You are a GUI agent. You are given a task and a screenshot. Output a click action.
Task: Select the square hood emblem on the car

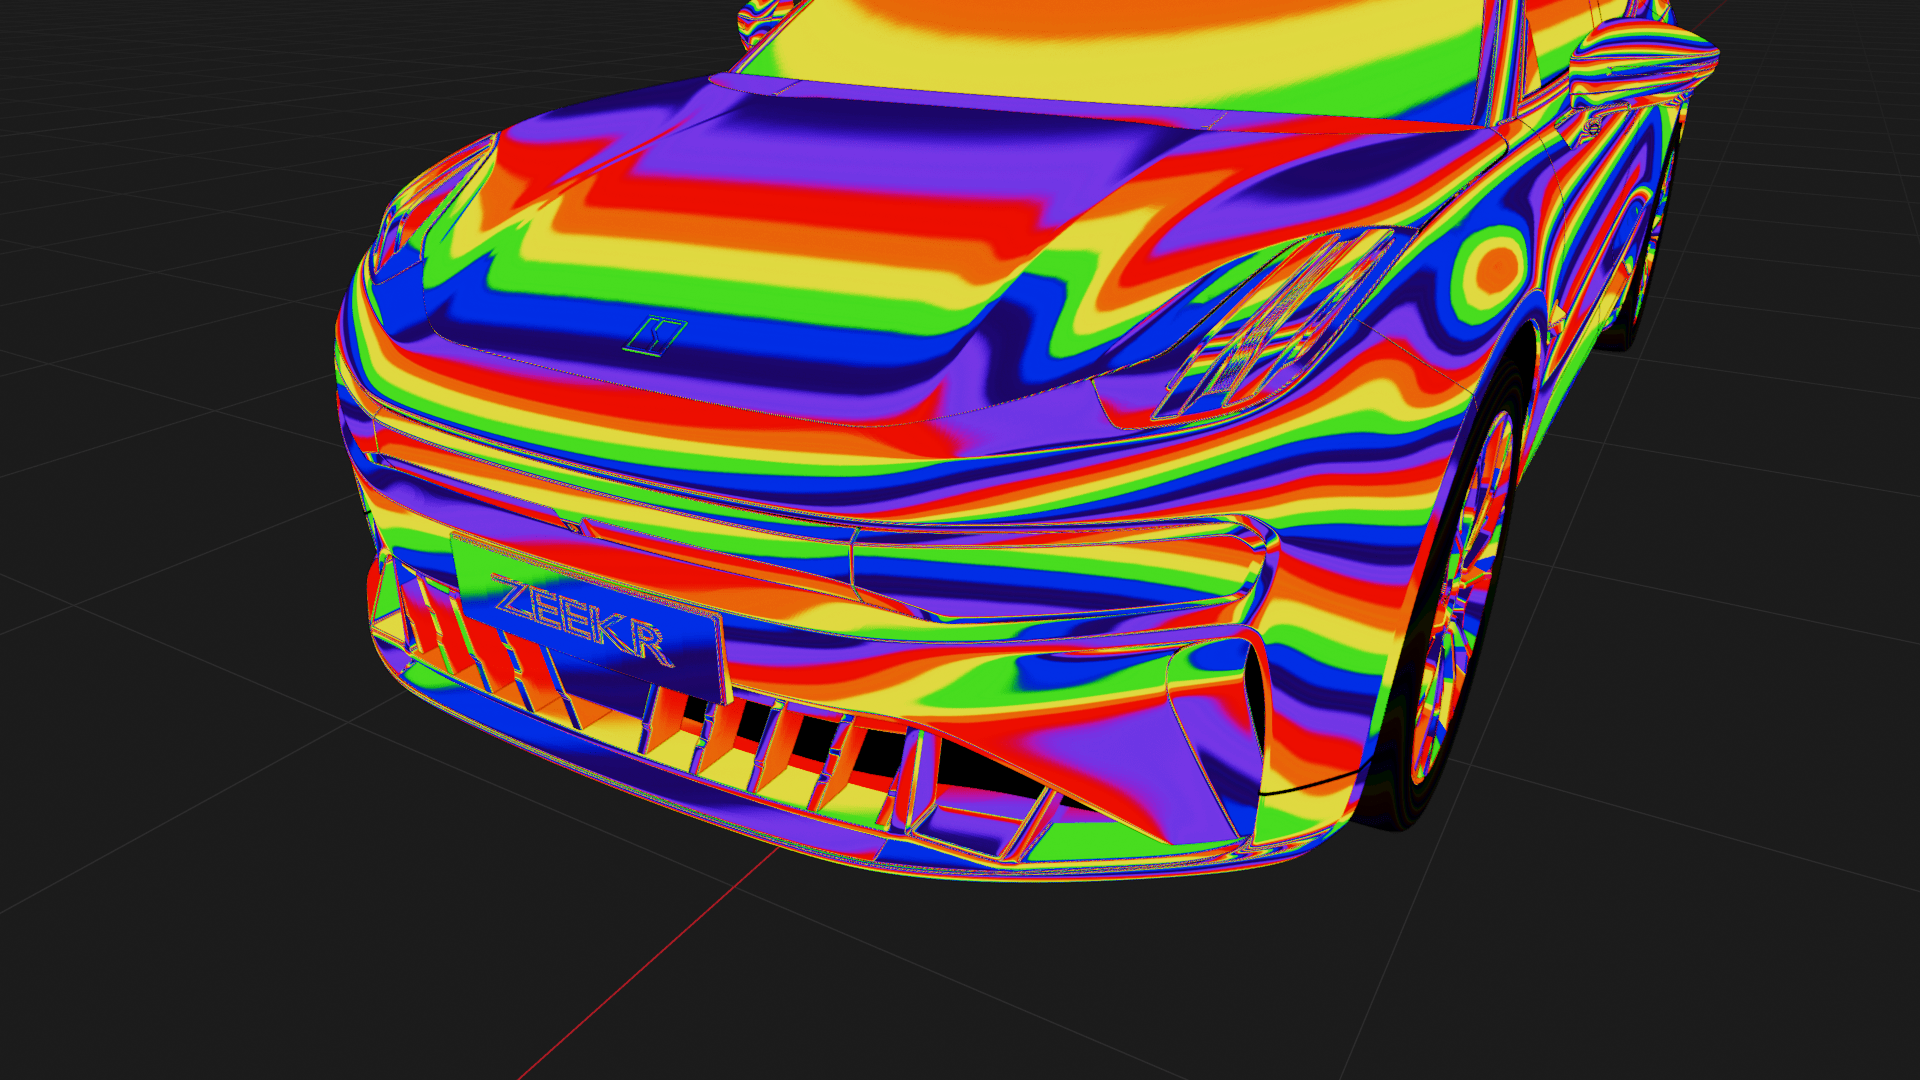pyautogui.click(x=655, y=336)
